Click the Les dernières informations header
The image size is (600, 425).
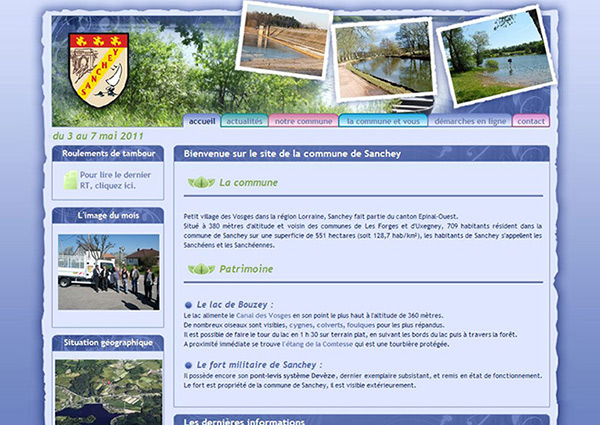244,421
